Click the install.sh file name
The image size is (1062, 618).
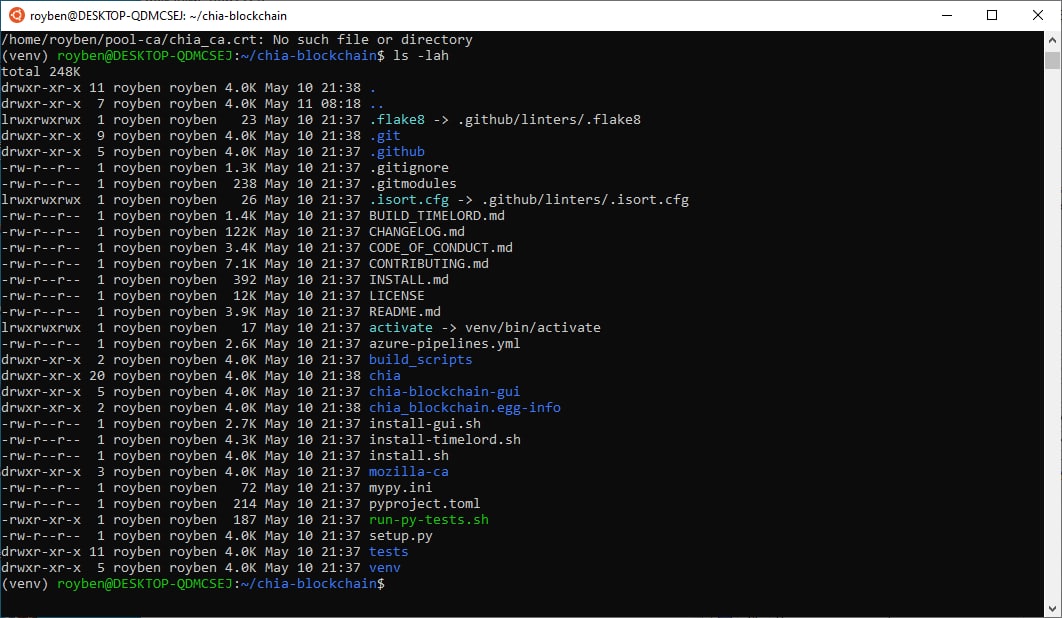pos(408,455)
